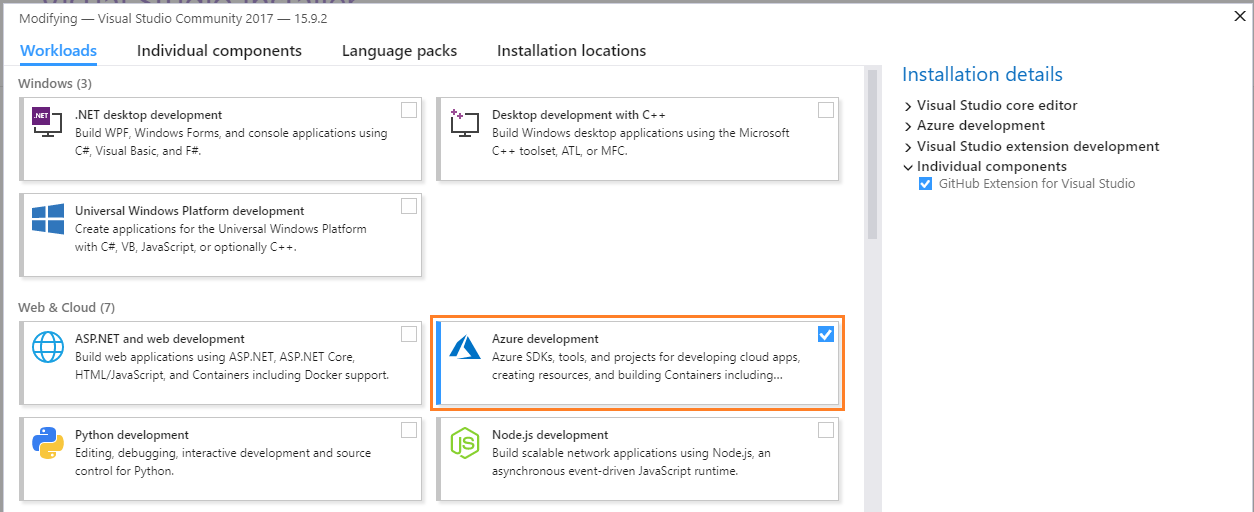This screenshot has height=512, width=1254.
Task: Open the Language packs tab
Action: click(399, 51)
